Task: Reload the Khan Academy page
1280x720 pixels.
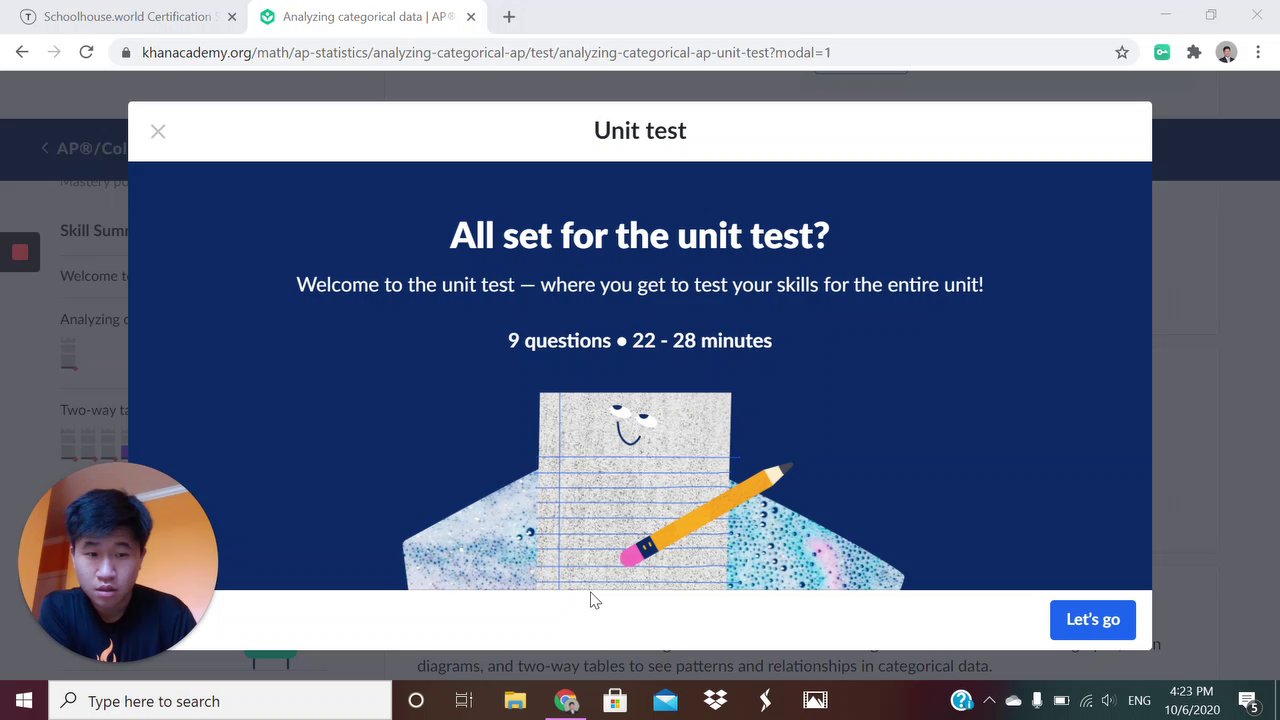Action: [x=86, y=52]
